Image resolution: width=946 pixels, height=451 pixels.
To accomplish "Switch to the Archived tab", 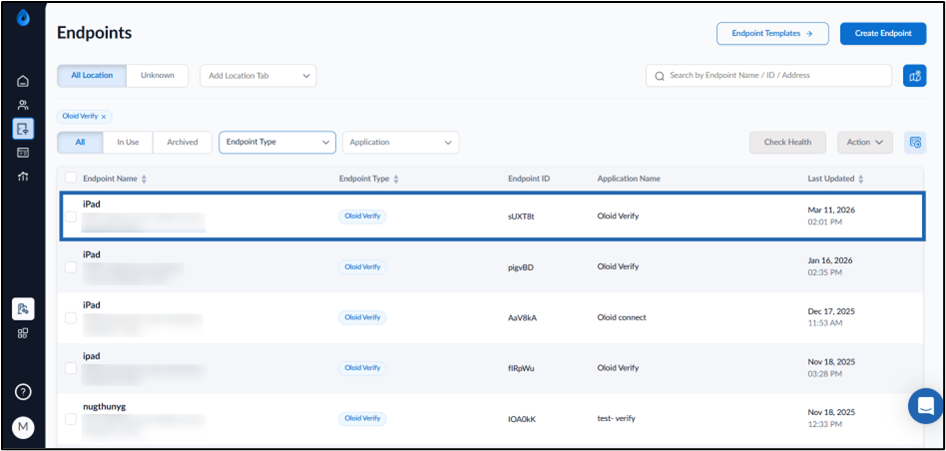I will tap(182, 142).
